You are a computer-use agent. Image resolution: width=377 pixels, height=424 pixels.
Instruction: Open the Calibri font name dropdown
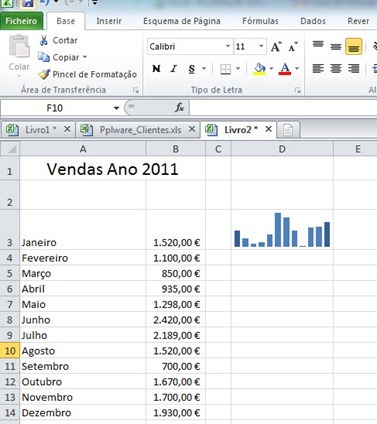pos(228,46)
